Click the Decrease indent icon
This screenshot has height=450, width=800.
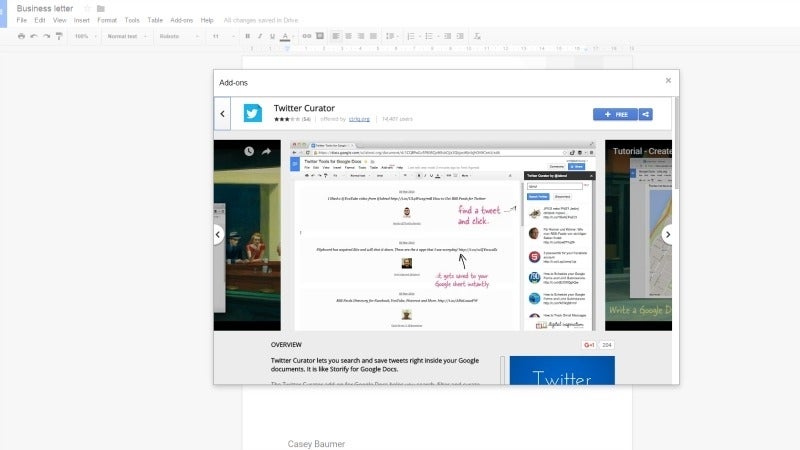coord(447,36)
